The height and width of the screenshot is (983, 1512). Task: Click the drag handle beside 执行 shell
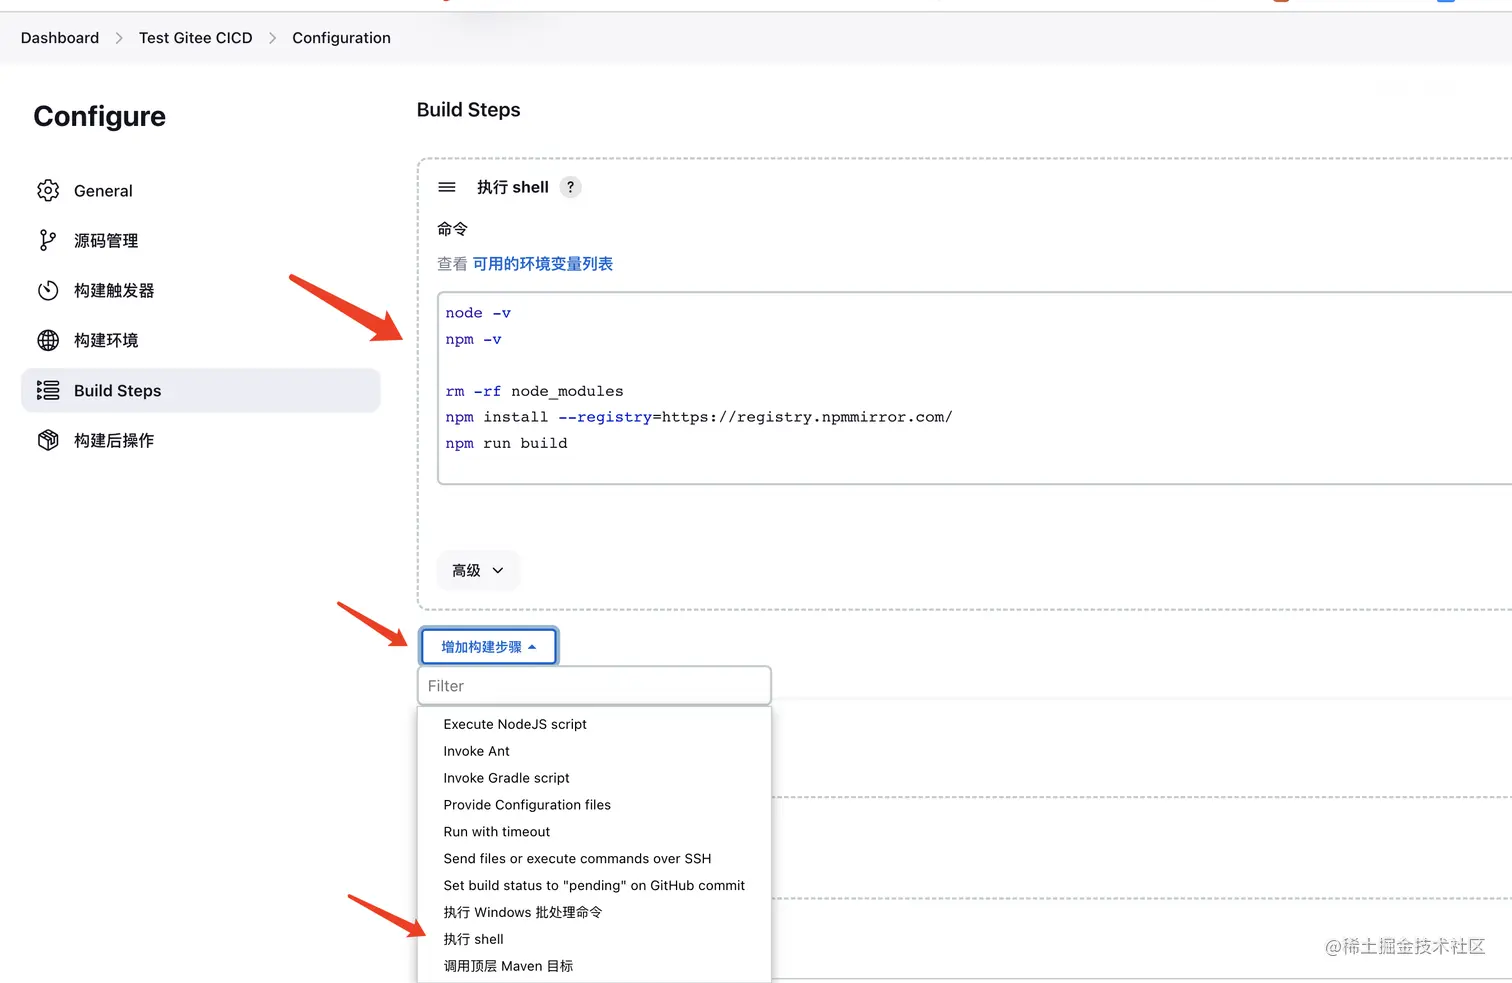coord(447,187)
